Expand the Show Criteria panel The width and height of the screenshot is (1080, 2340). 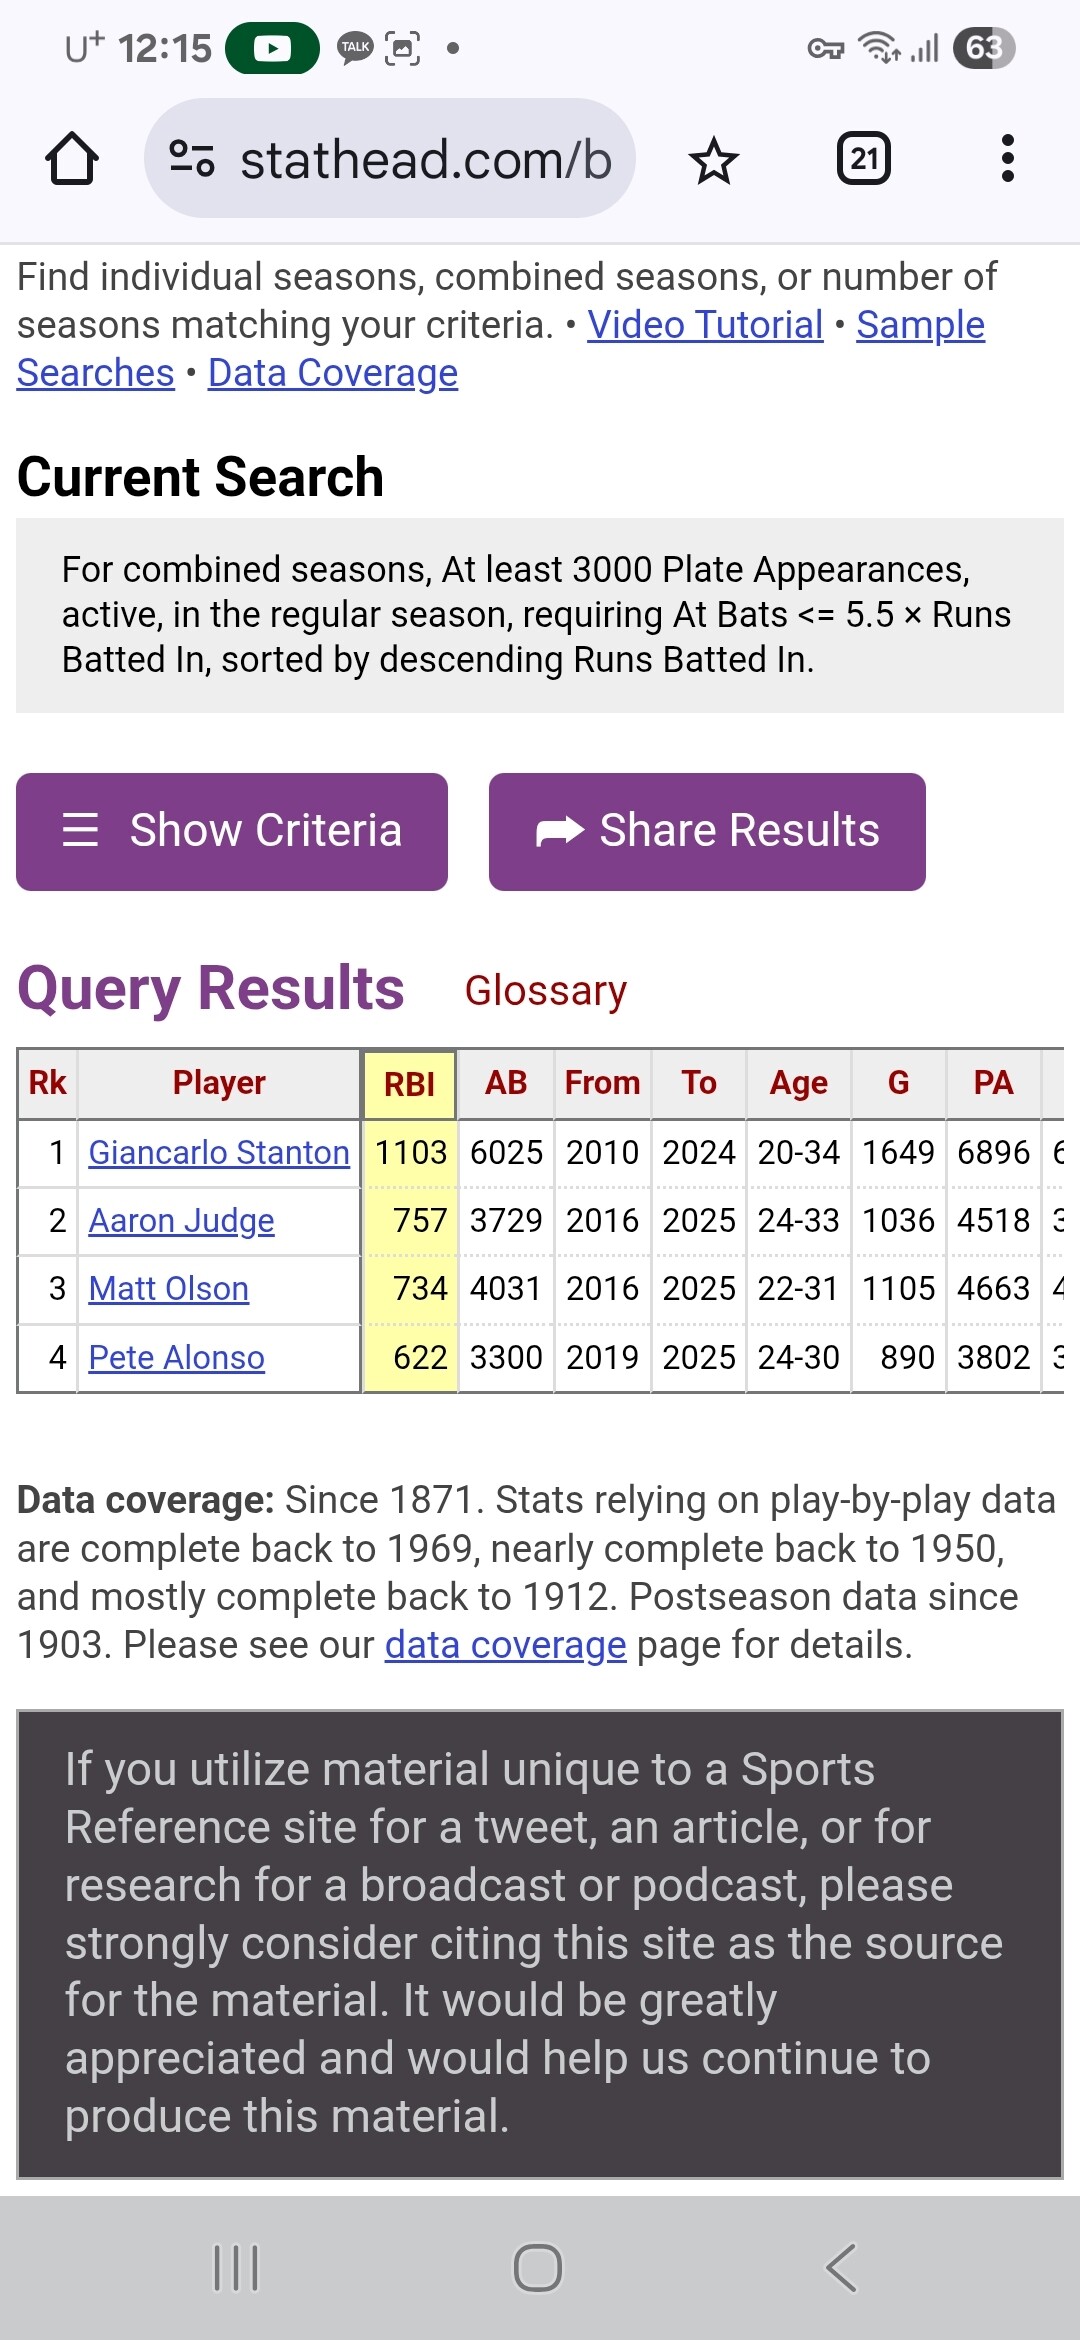click(232, 831)
